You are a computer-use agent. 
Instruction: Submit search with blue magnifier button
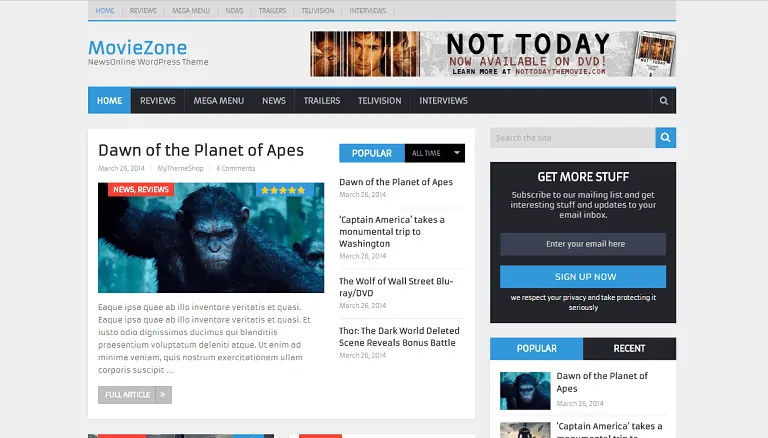click(x=666, y=138)
